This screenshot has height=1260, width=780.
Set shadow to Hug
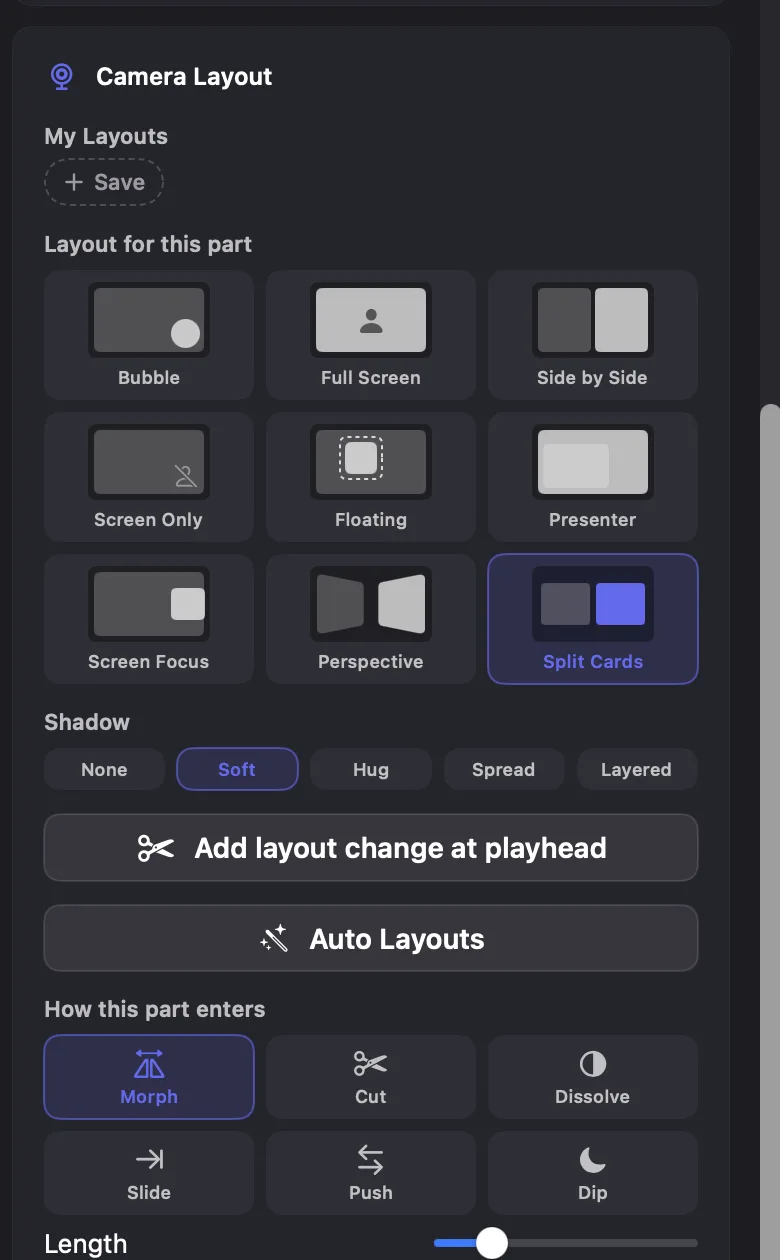pos(371,769)
